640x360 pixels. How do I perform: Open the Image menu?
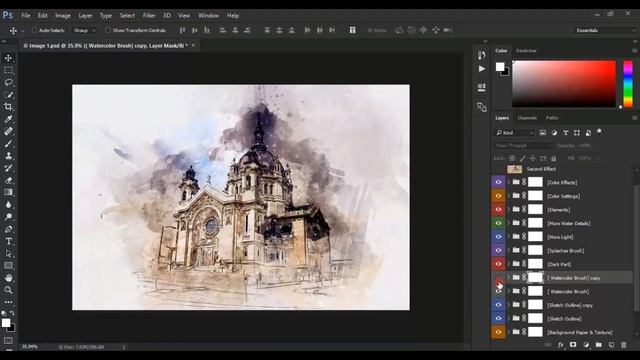(x=63, y=16)
